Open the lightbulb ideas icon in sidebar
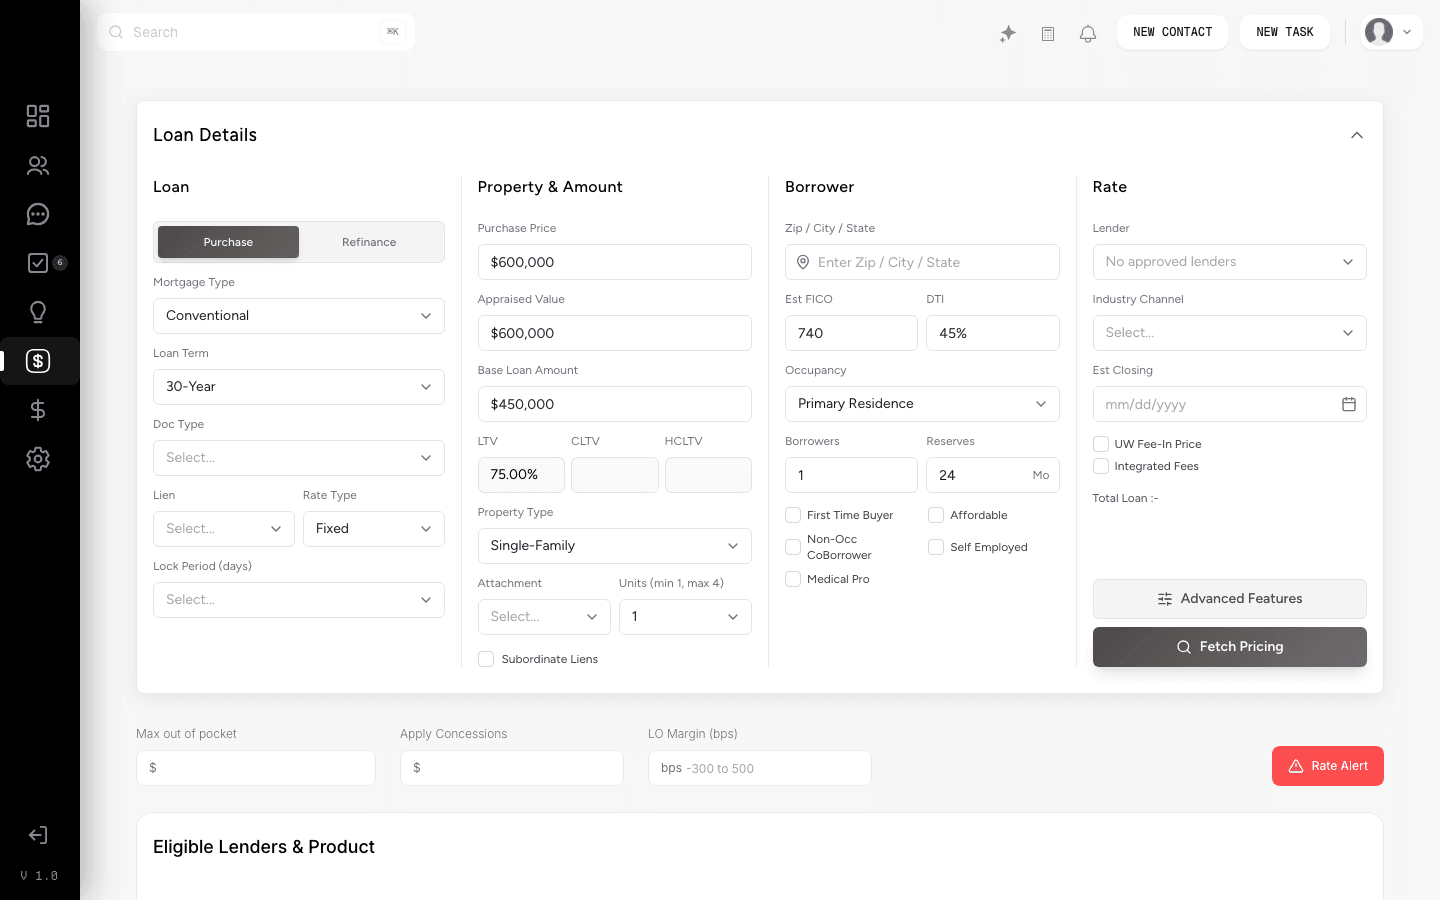Viewport: 1440px width, 900px height. point(38,312)
